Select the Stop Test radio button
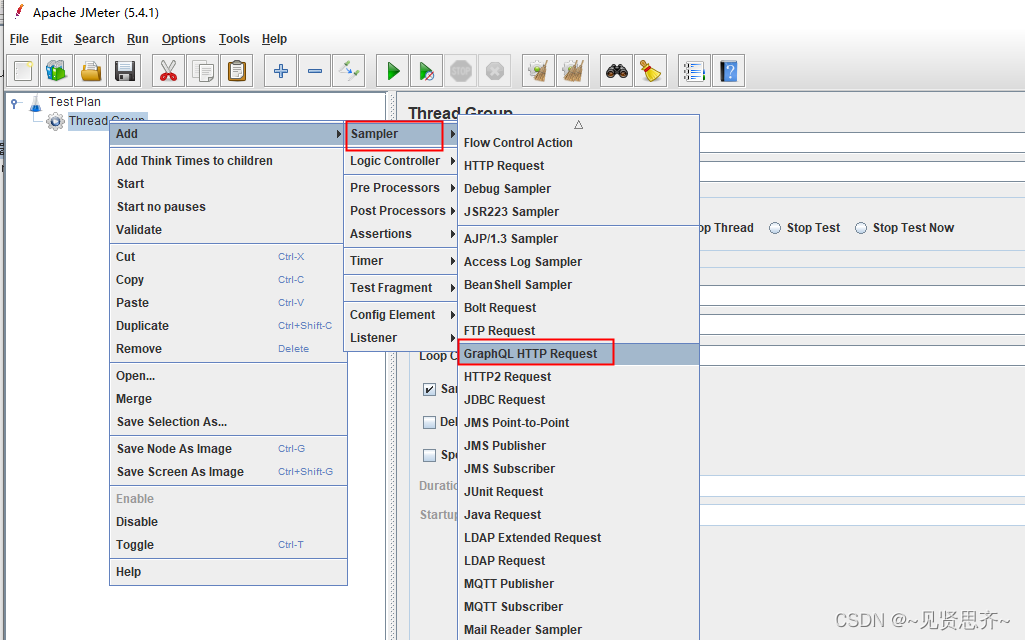Viewport: 1025px width, 640px height. coord(775,228)
